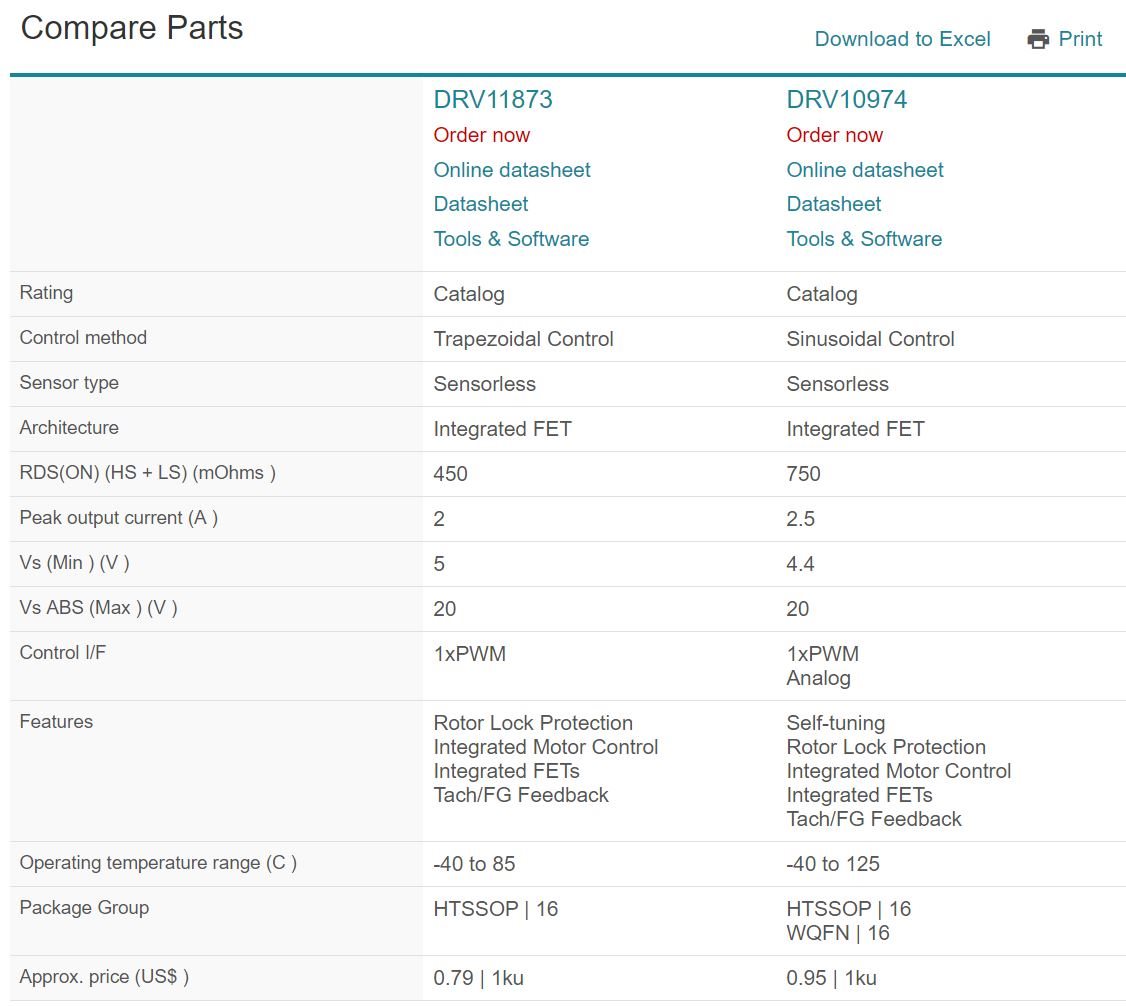
Task: Click the 450 RDS(ON) value
Action: [x=450, y=474]
